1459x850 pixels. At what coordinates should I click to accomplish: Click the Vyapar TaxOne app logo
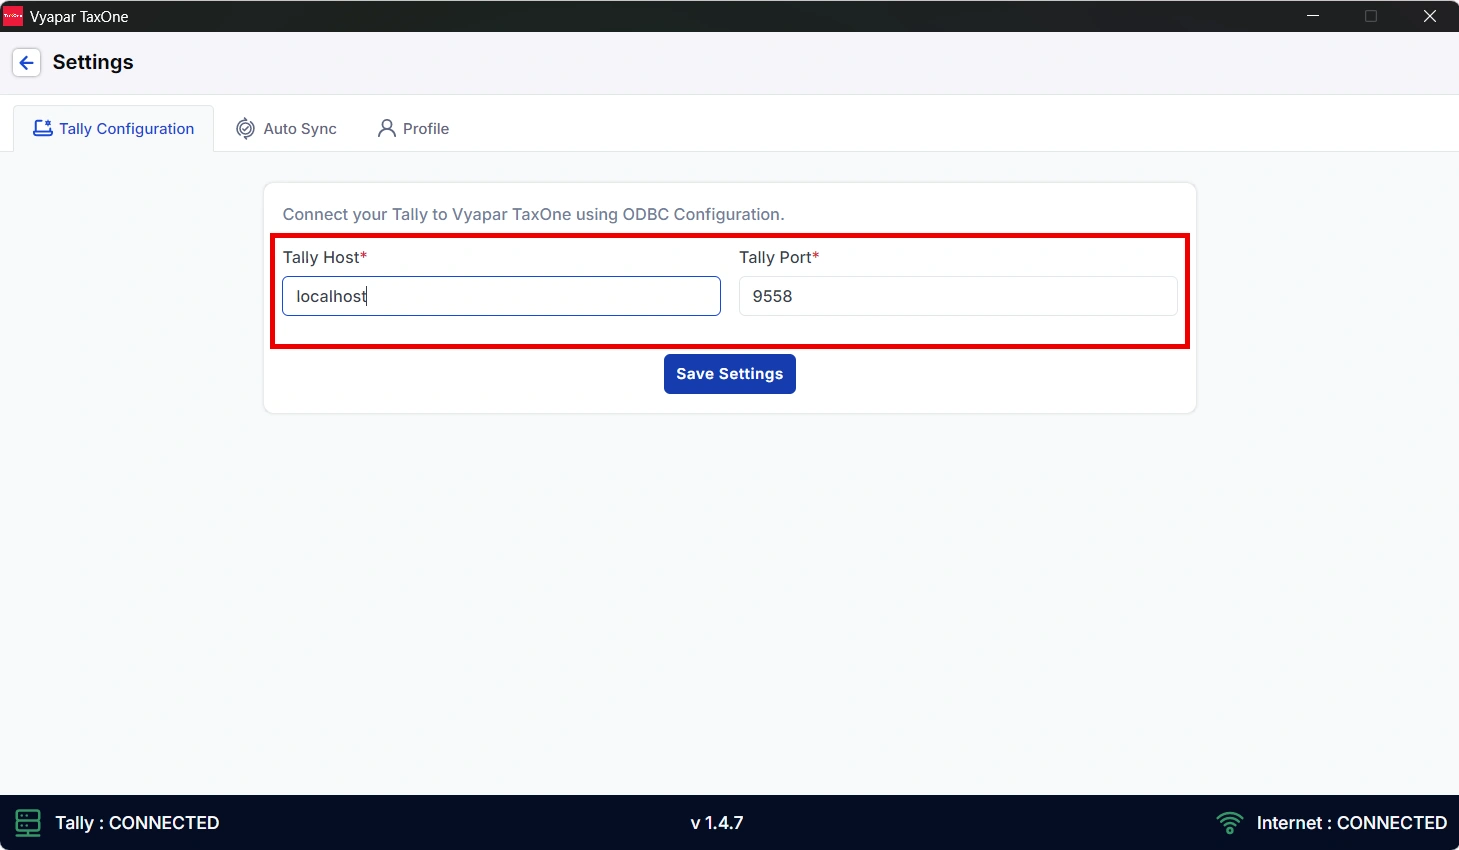coord(13,16)
